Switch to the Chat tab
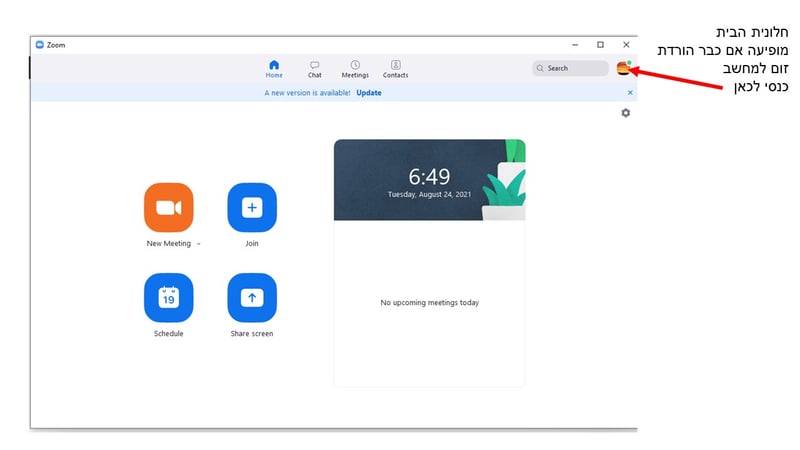The image size is (800, 450). click(315, 69)
